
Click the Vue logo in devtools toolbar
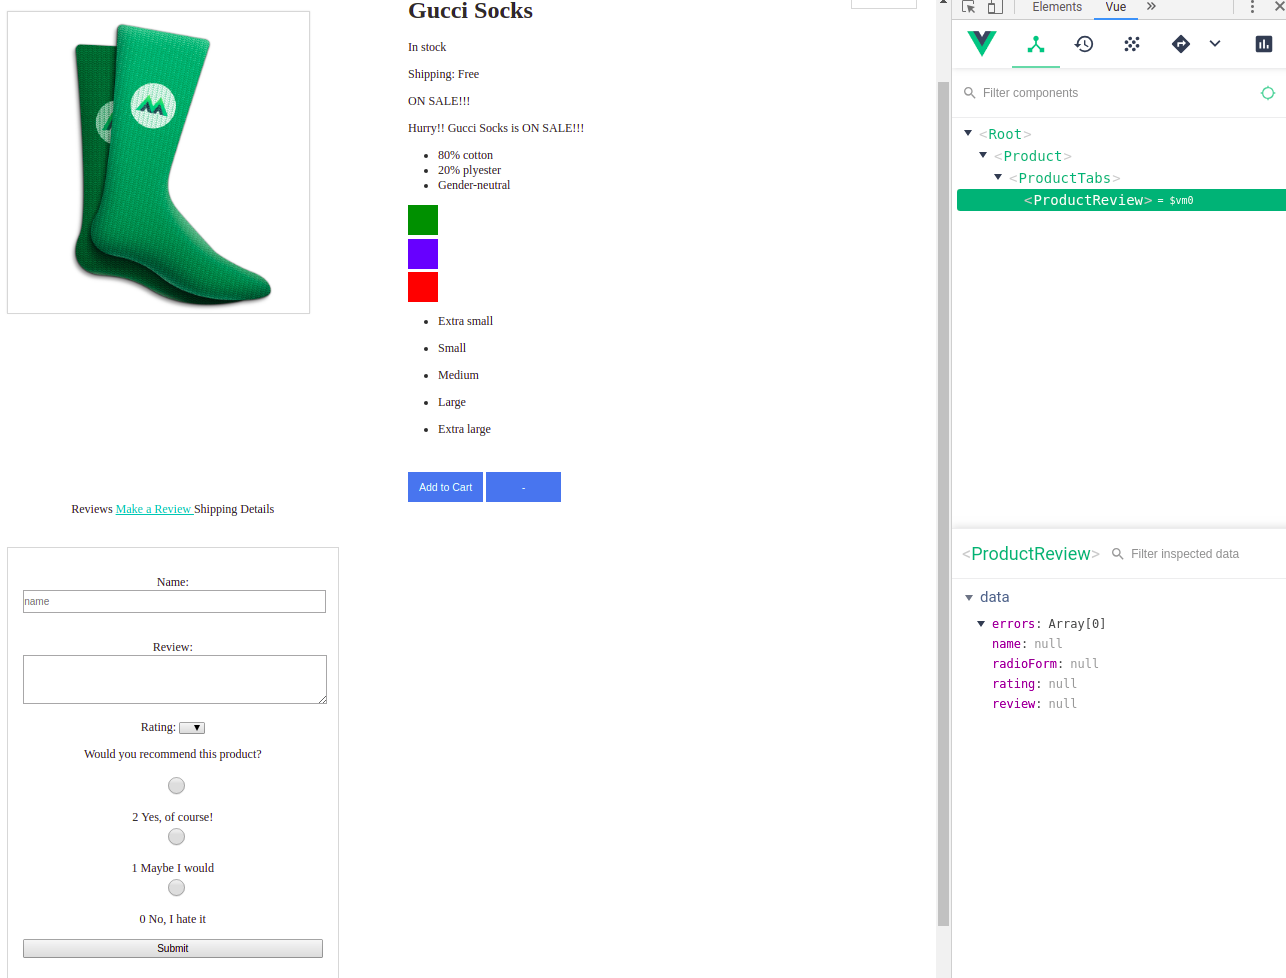982,43
